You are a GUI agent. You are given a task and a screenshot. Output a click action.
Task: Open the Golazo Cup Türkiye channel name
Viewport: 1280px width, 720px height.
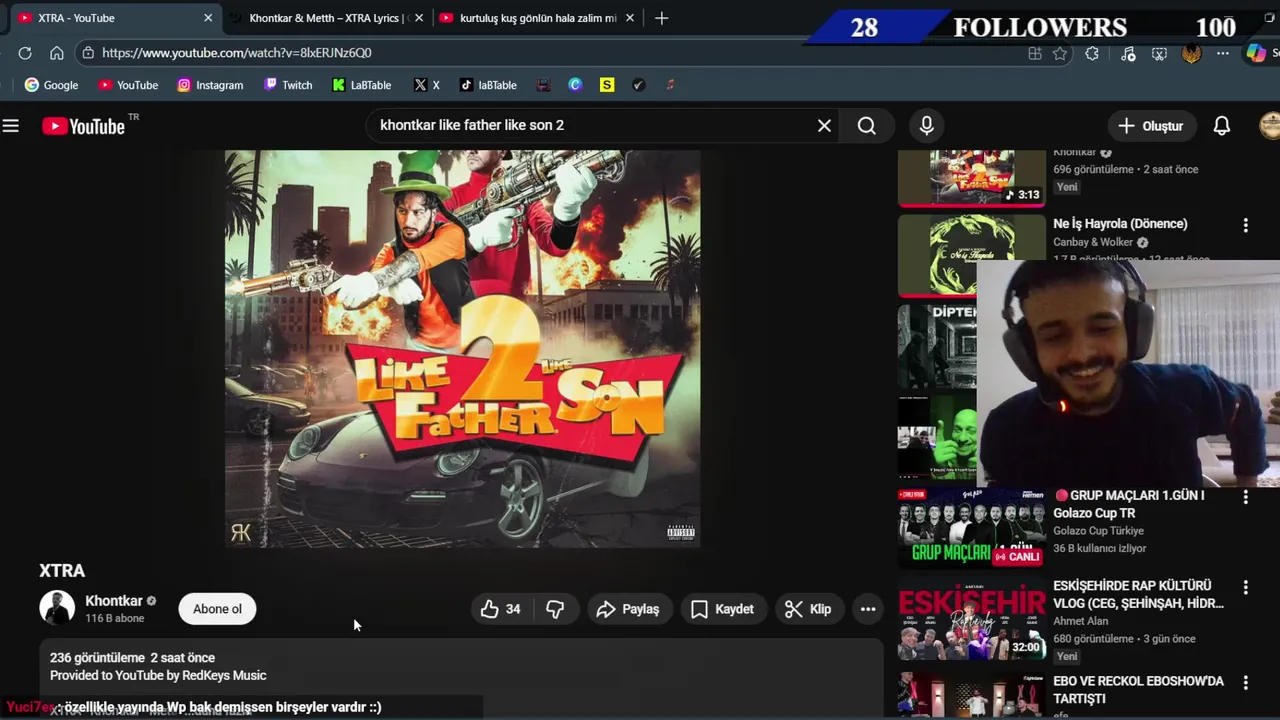(1098, 531)
